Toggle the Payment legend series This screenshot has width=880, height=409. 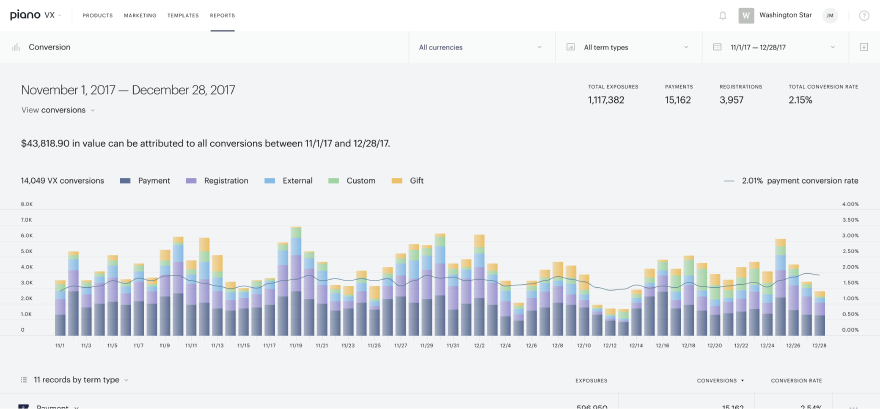(x=145, y=181)
